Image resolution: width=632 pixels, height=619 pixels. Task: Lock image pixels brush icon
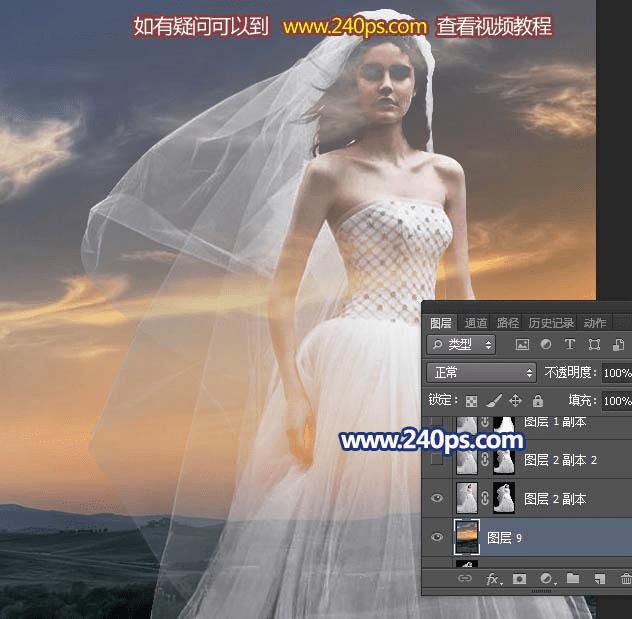pyautogui.click(x=494, y=401)
